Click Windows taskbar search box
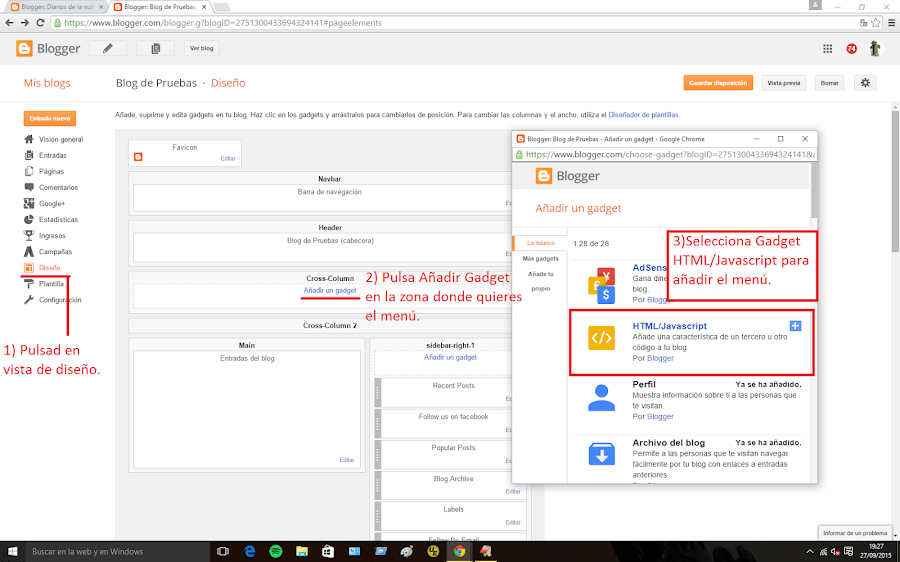Viewport: 900px width, 562px height. (x=118, y=552)
